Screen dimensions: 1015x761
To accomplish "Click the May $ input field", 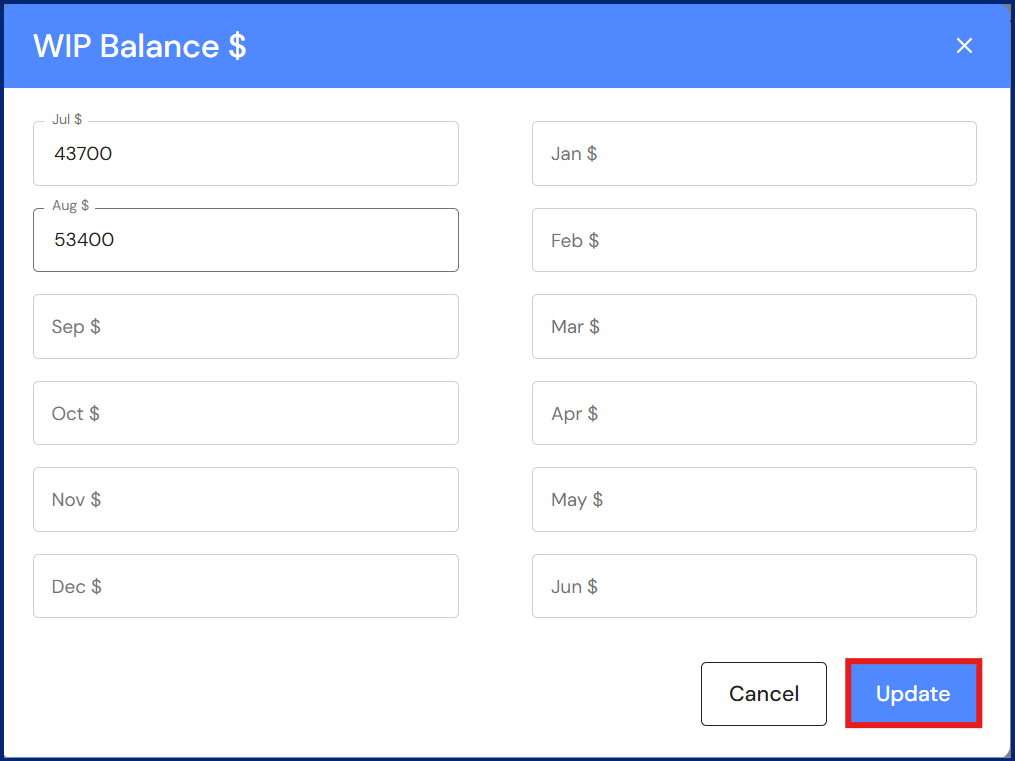I will click(754, 500).
